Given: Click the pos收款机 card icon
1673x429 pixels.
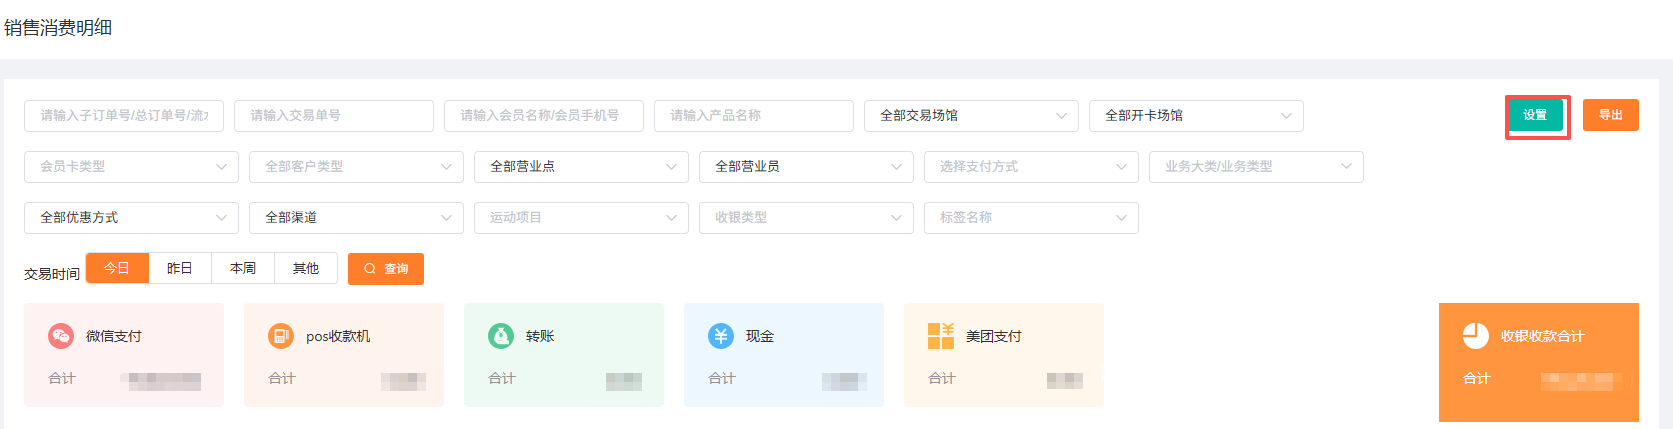Looking at the screenshot, I should point(281,336).
